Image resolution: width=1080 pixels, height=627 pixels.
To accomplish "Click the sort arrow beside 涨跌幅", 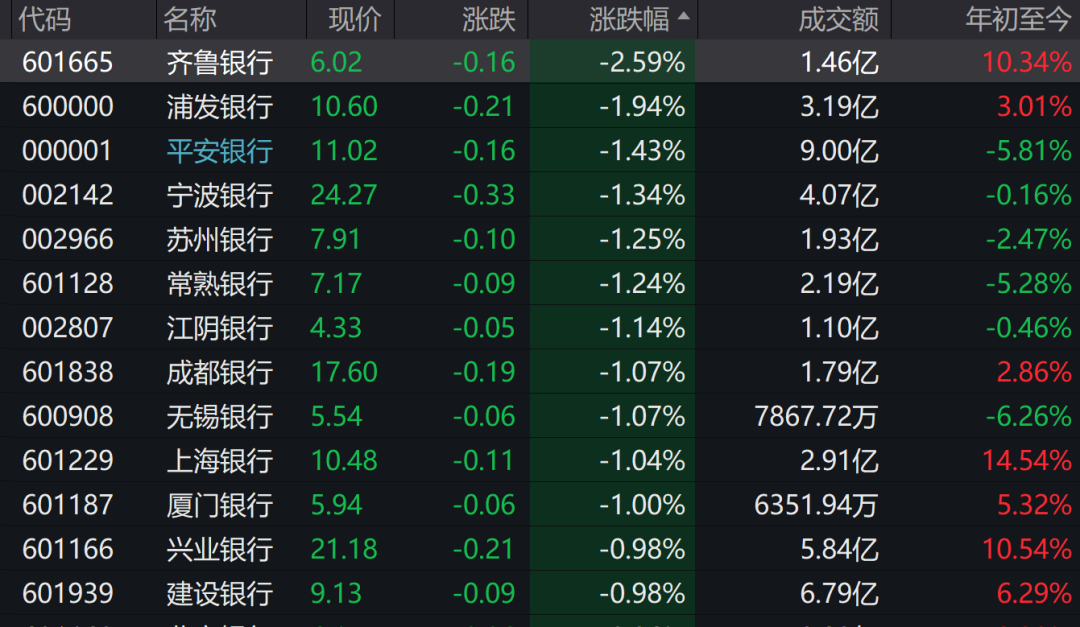I will click(684, 17).
